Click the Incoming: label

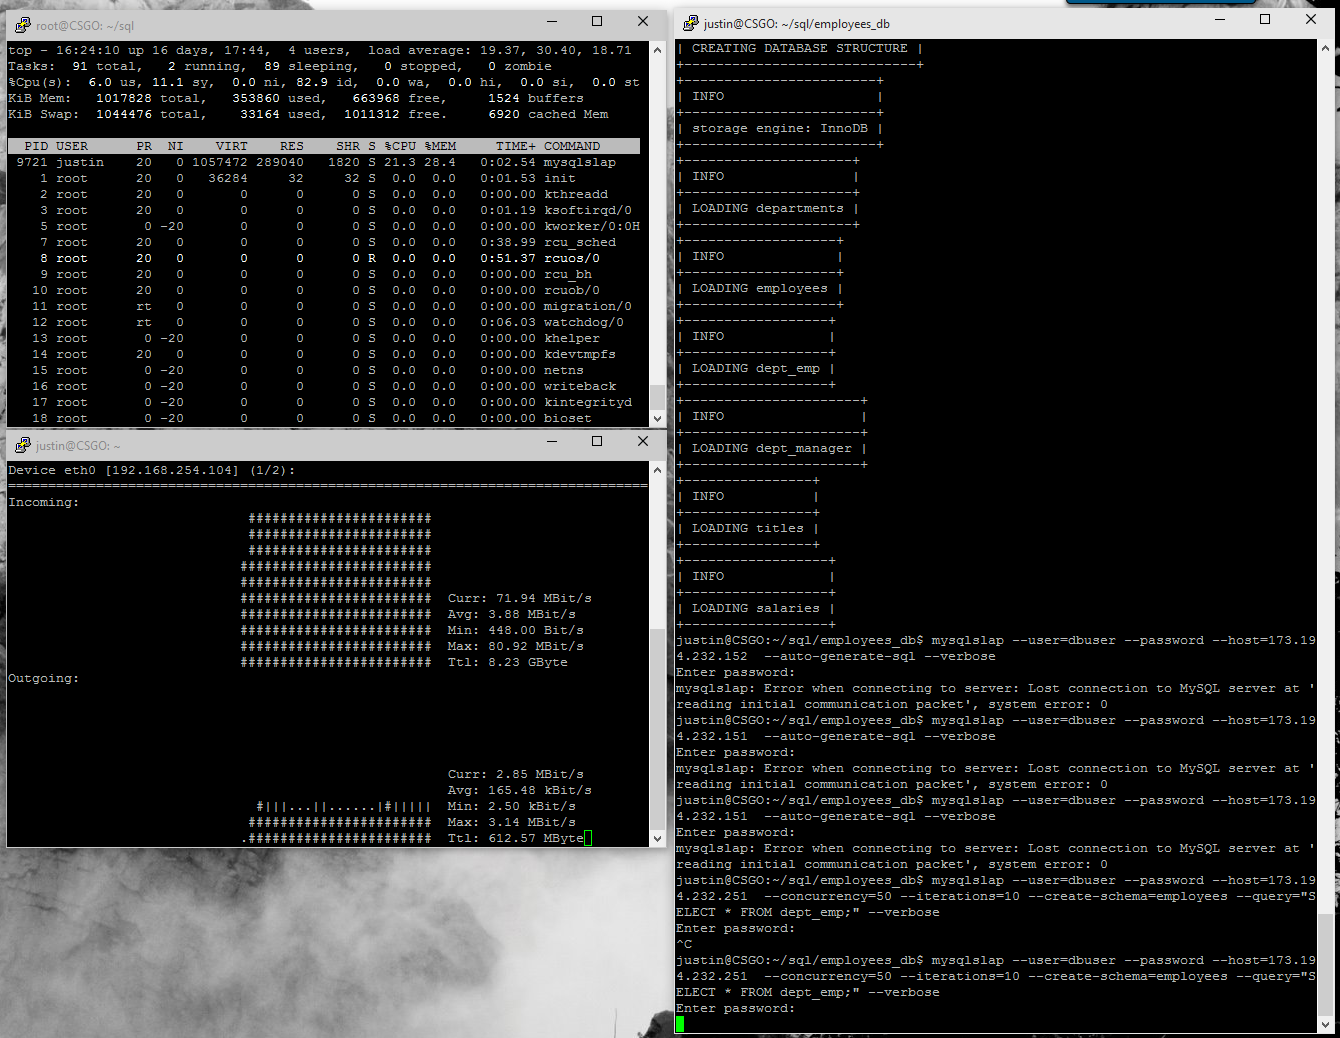point(44,502)
